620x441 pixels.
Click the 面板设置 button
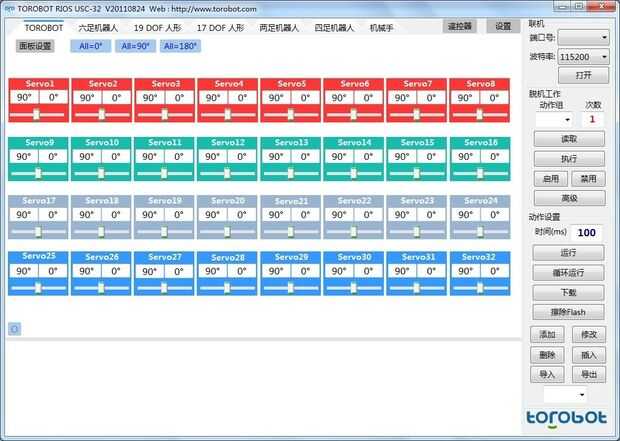pos(35,46)
